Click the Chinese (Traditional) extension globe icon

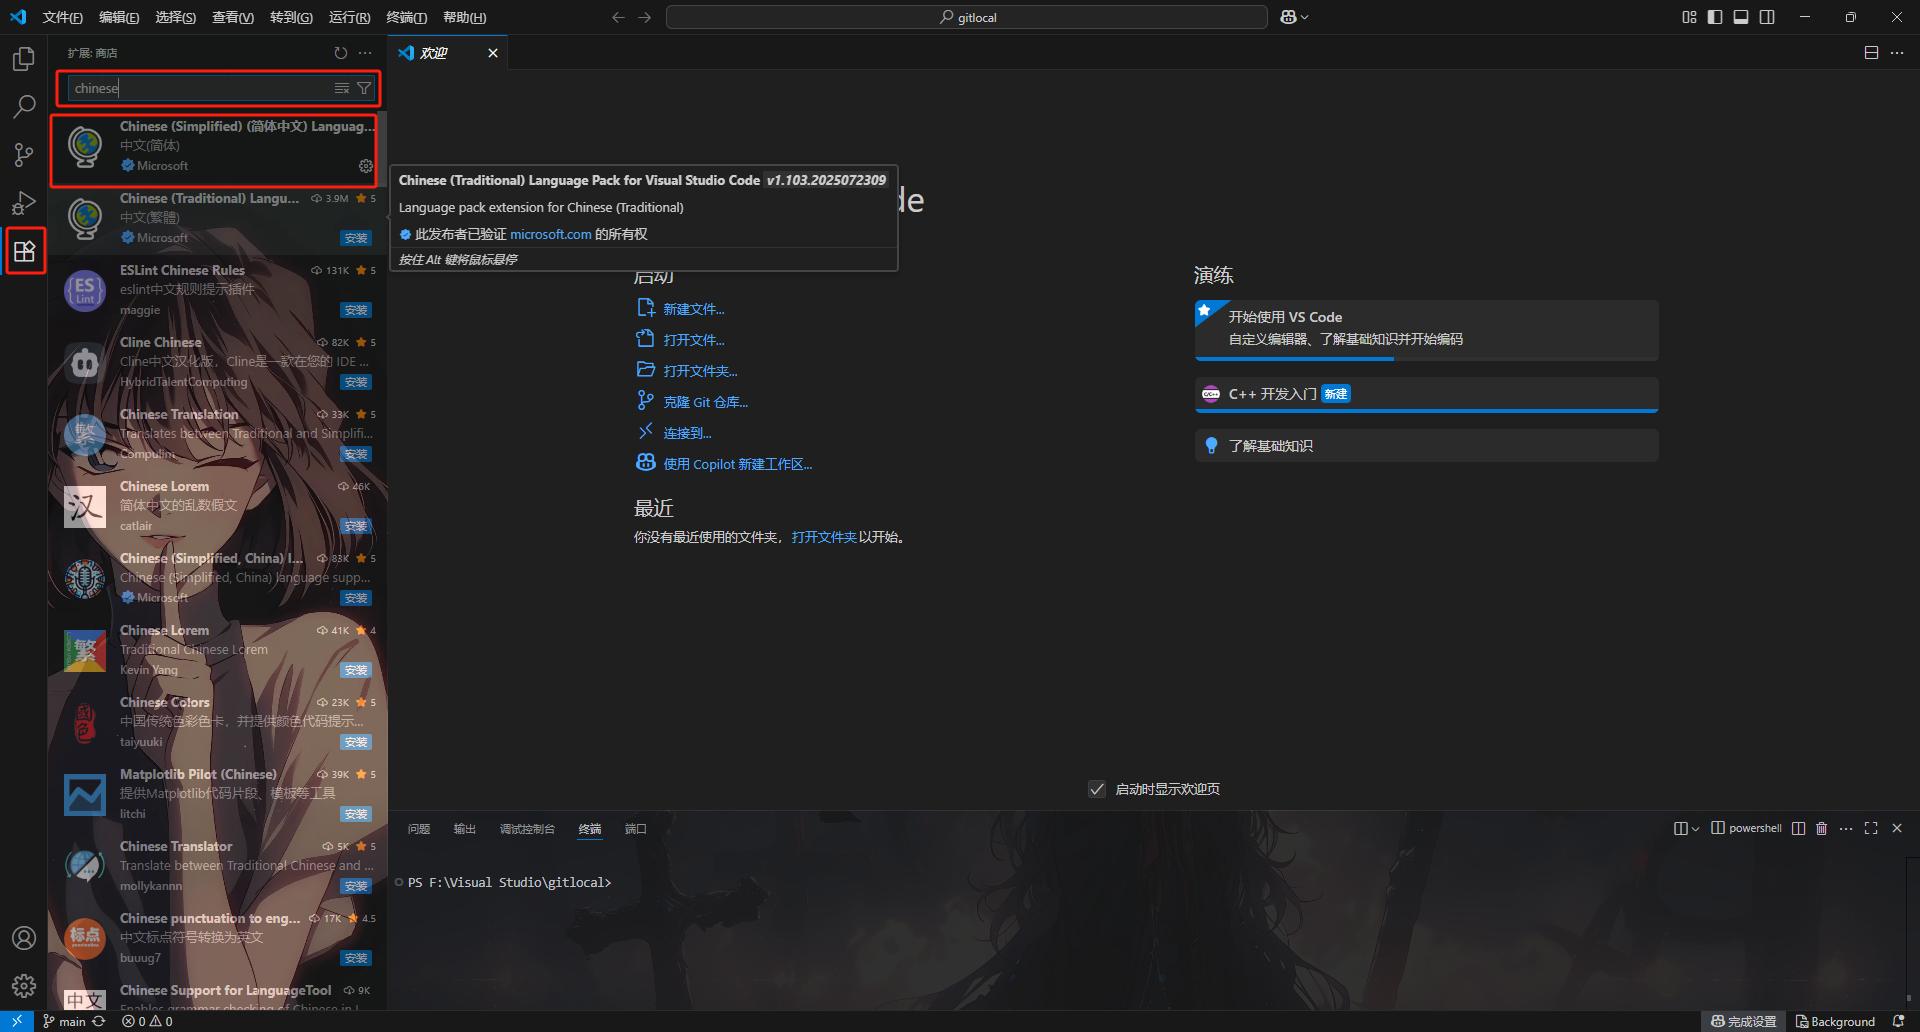tap(85, 218)
